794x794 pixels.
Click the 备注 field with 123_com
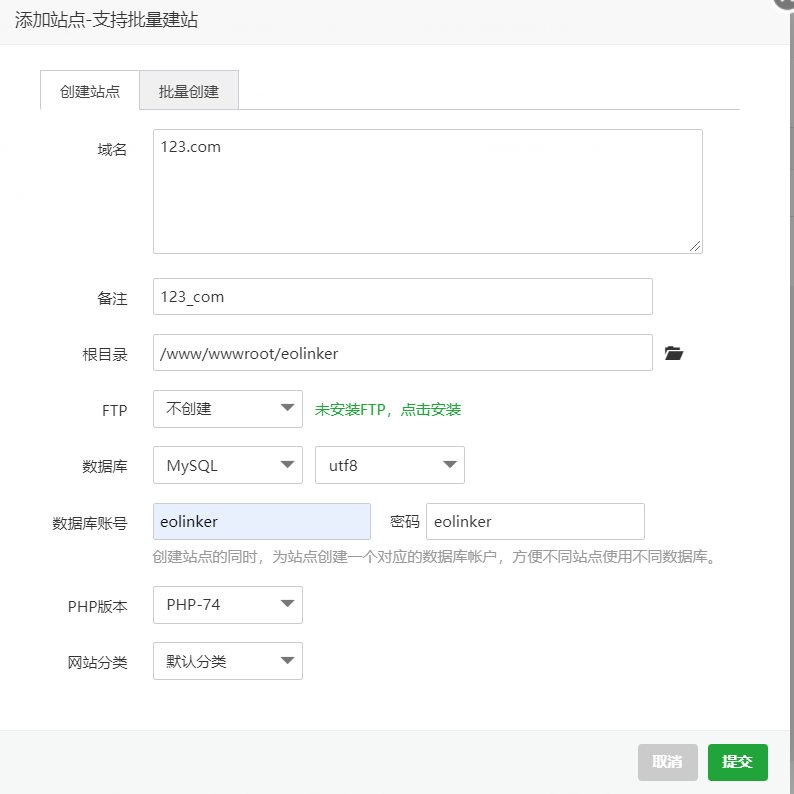point(403,296)
